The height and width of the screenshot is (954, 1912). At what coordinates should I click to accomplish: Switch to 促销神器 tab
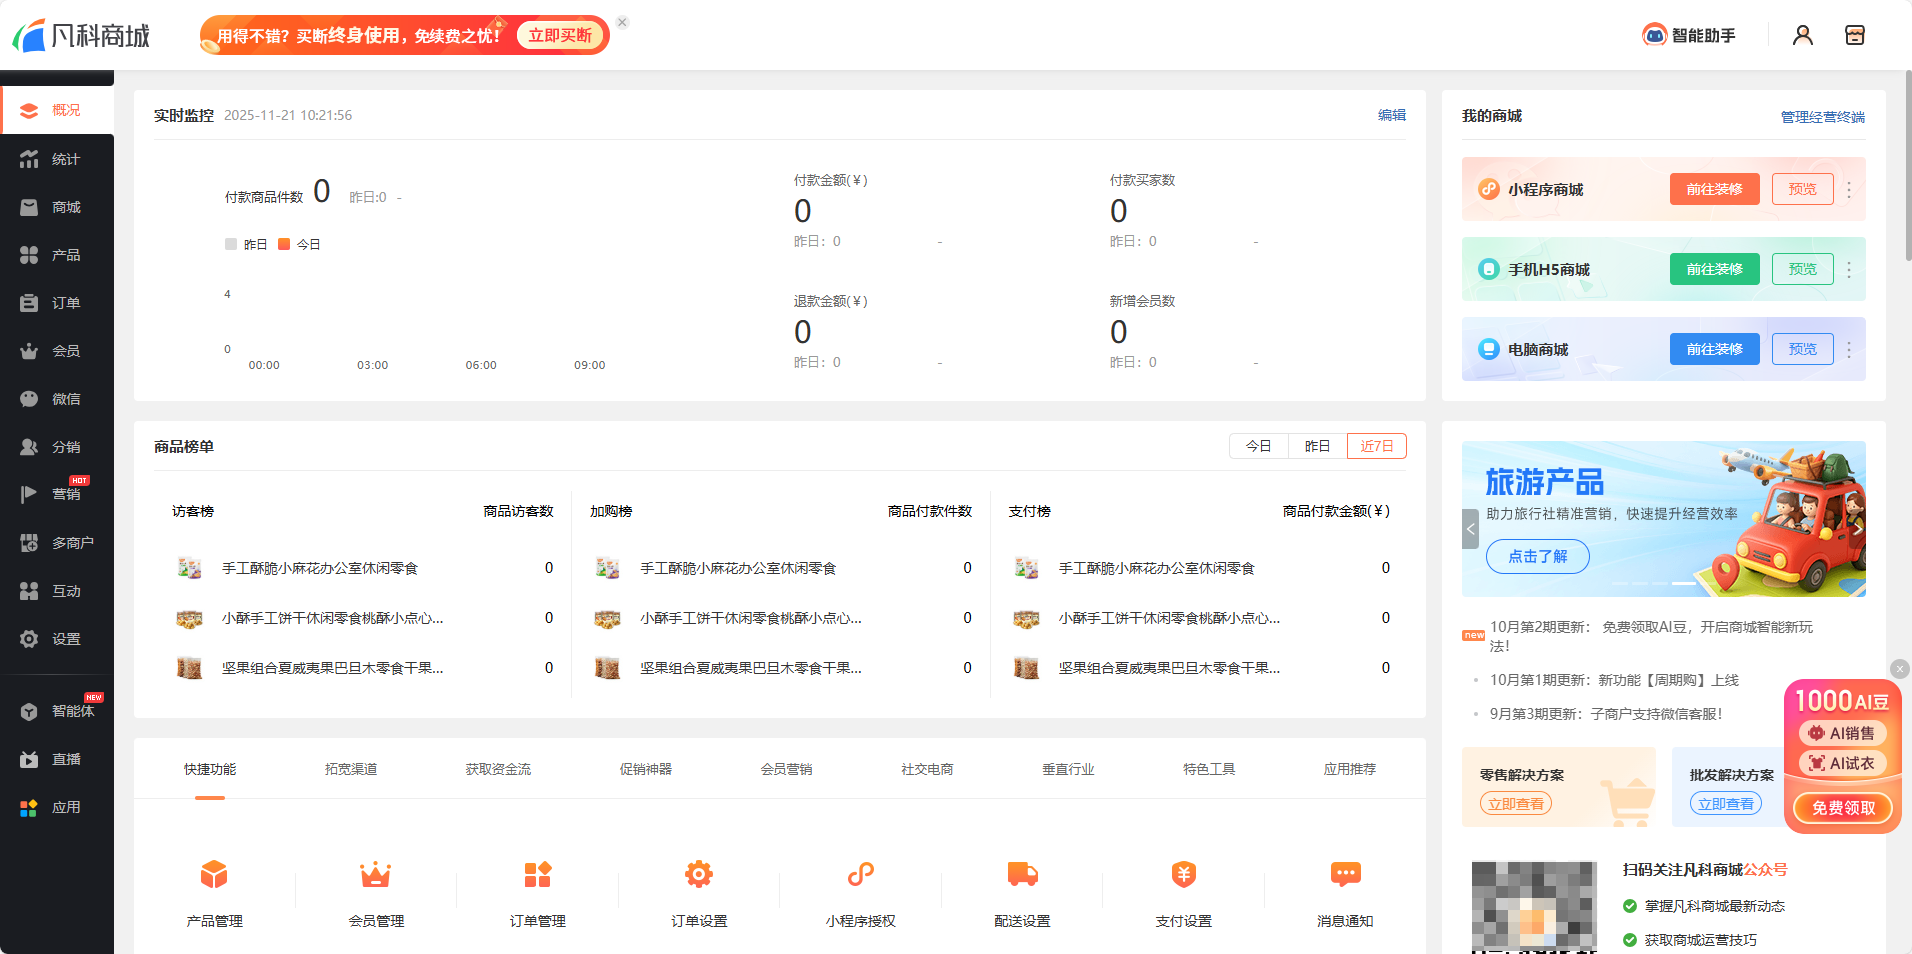click(x=645, y=769)
